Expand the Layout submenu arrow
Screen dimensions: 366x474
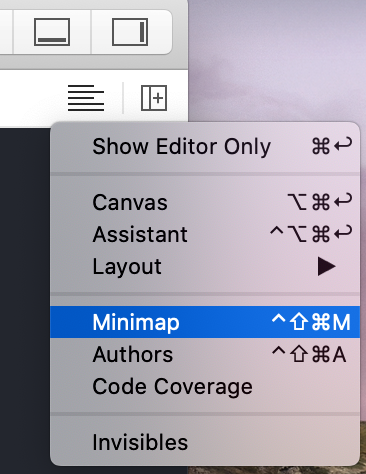click(x=326, y=266)
